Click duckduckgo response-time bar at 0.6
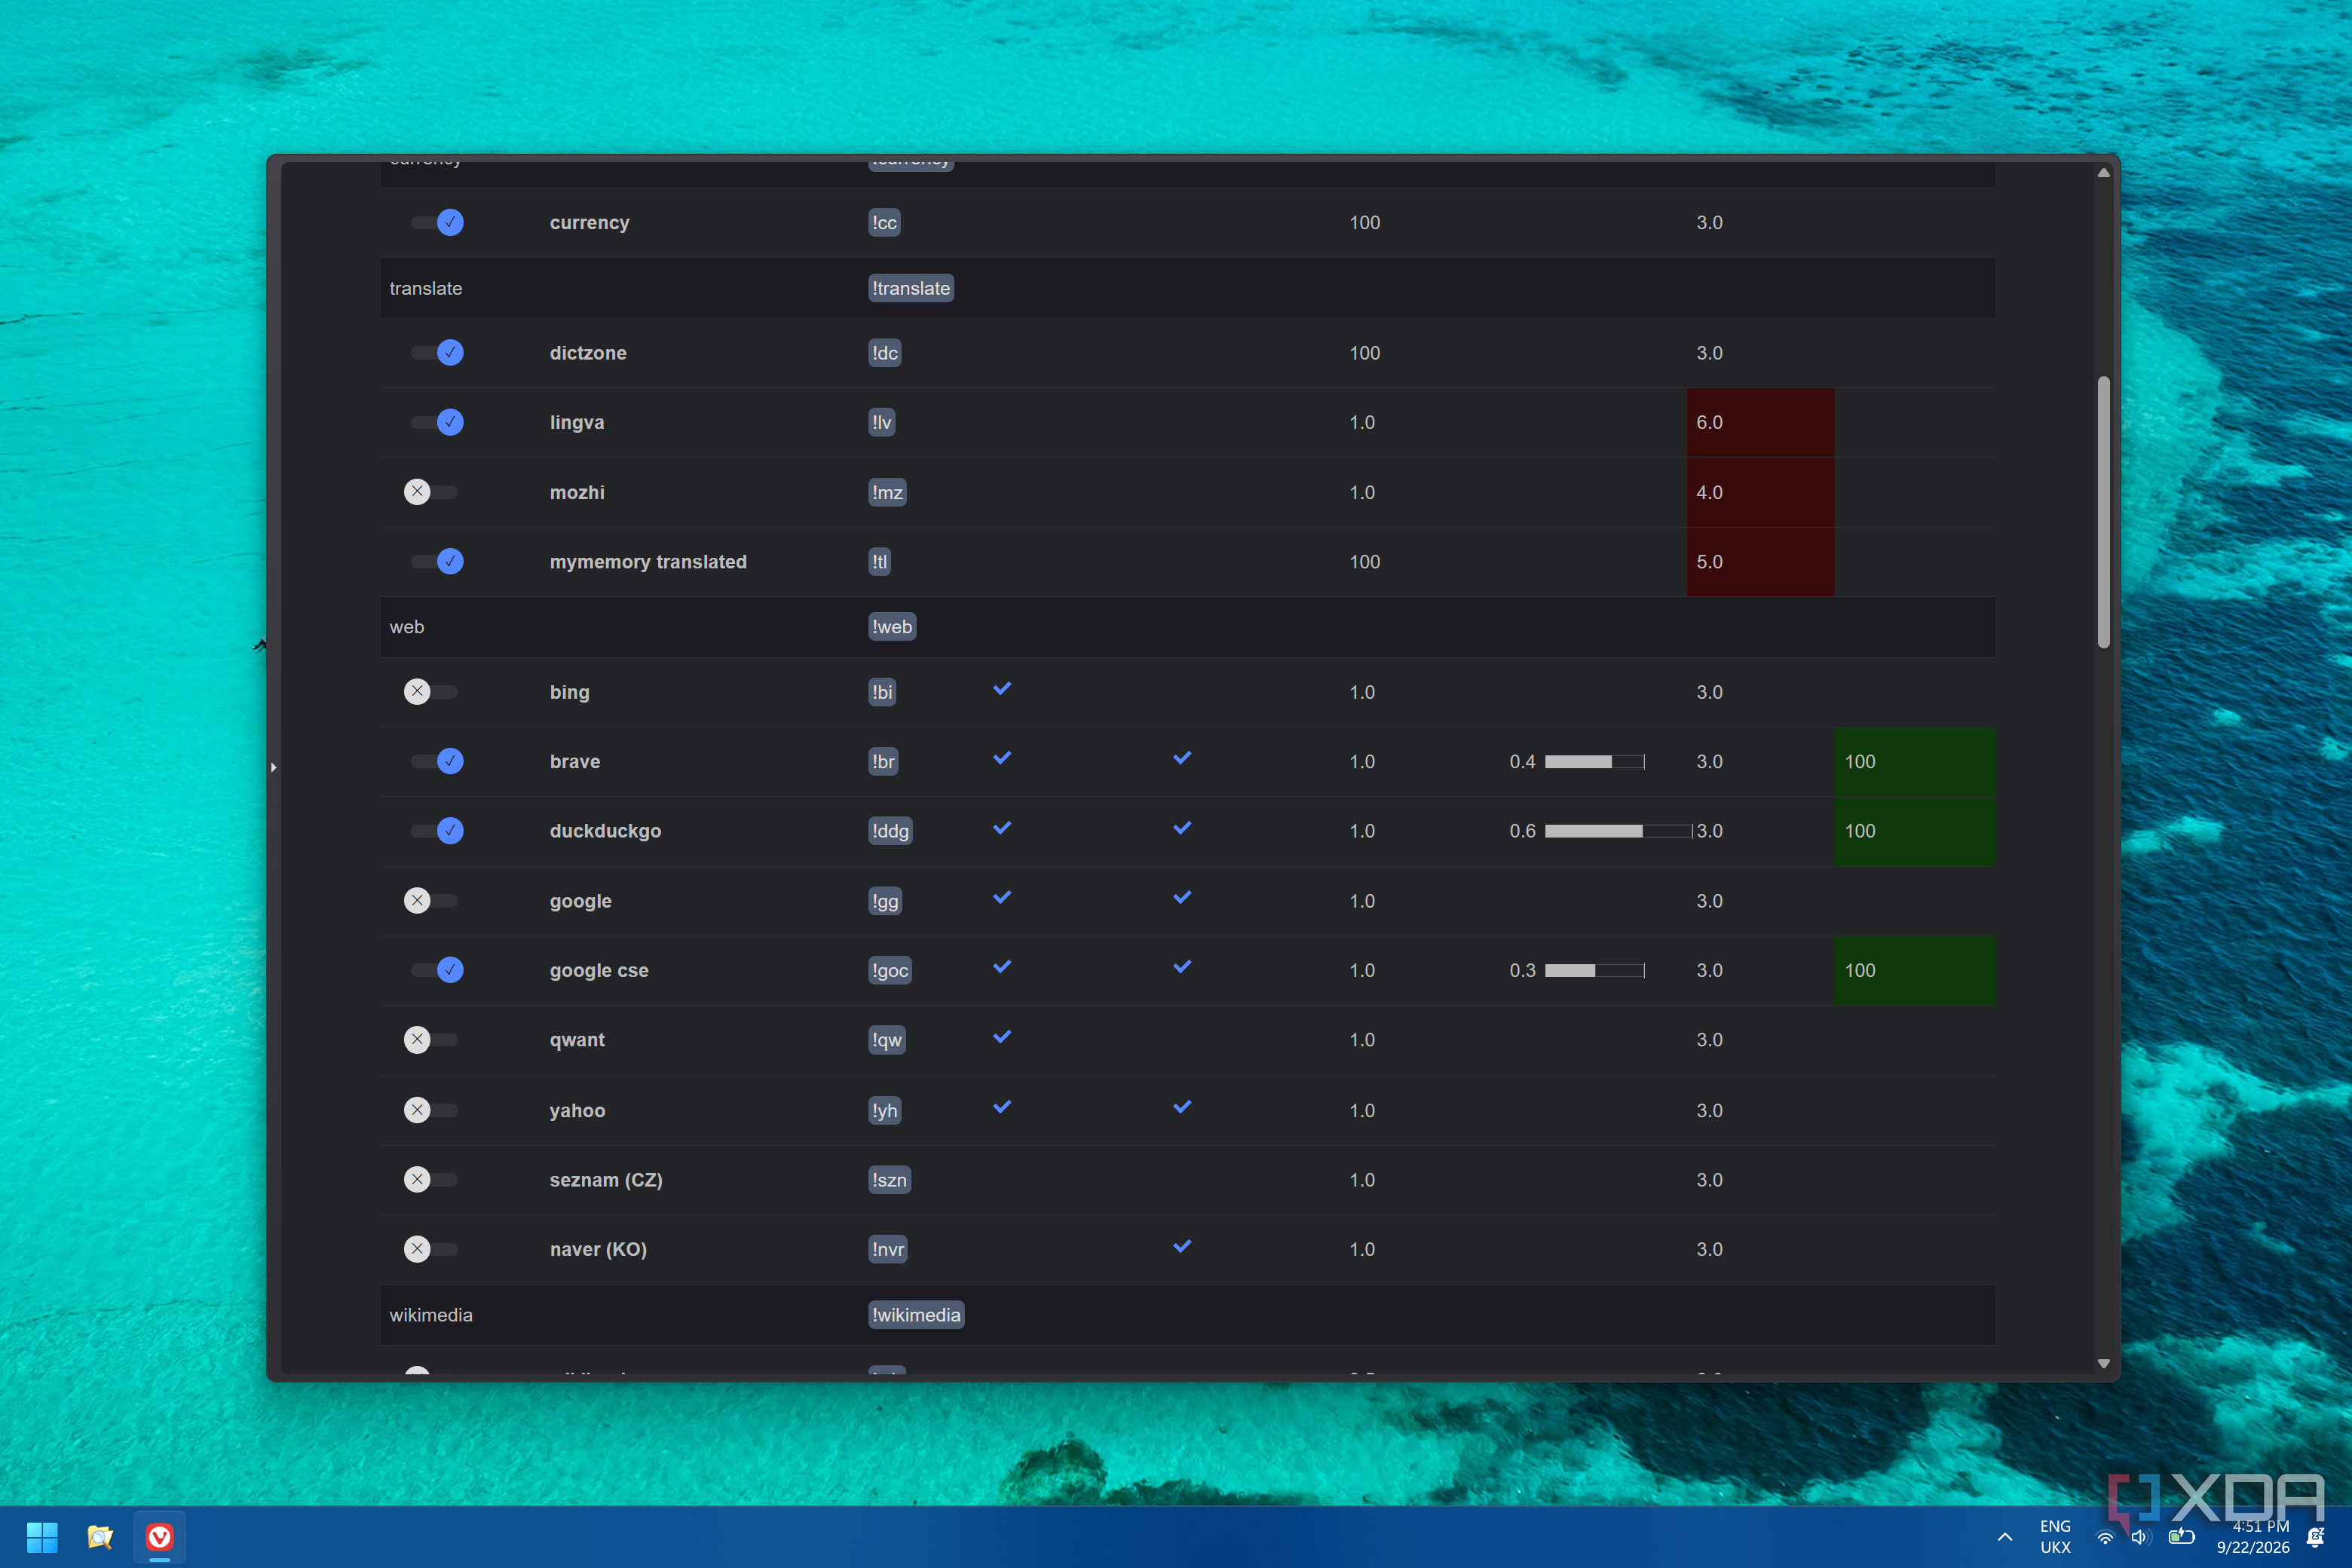The height and width of the screenshot is (1568, 2352). tap(1618, 831)
